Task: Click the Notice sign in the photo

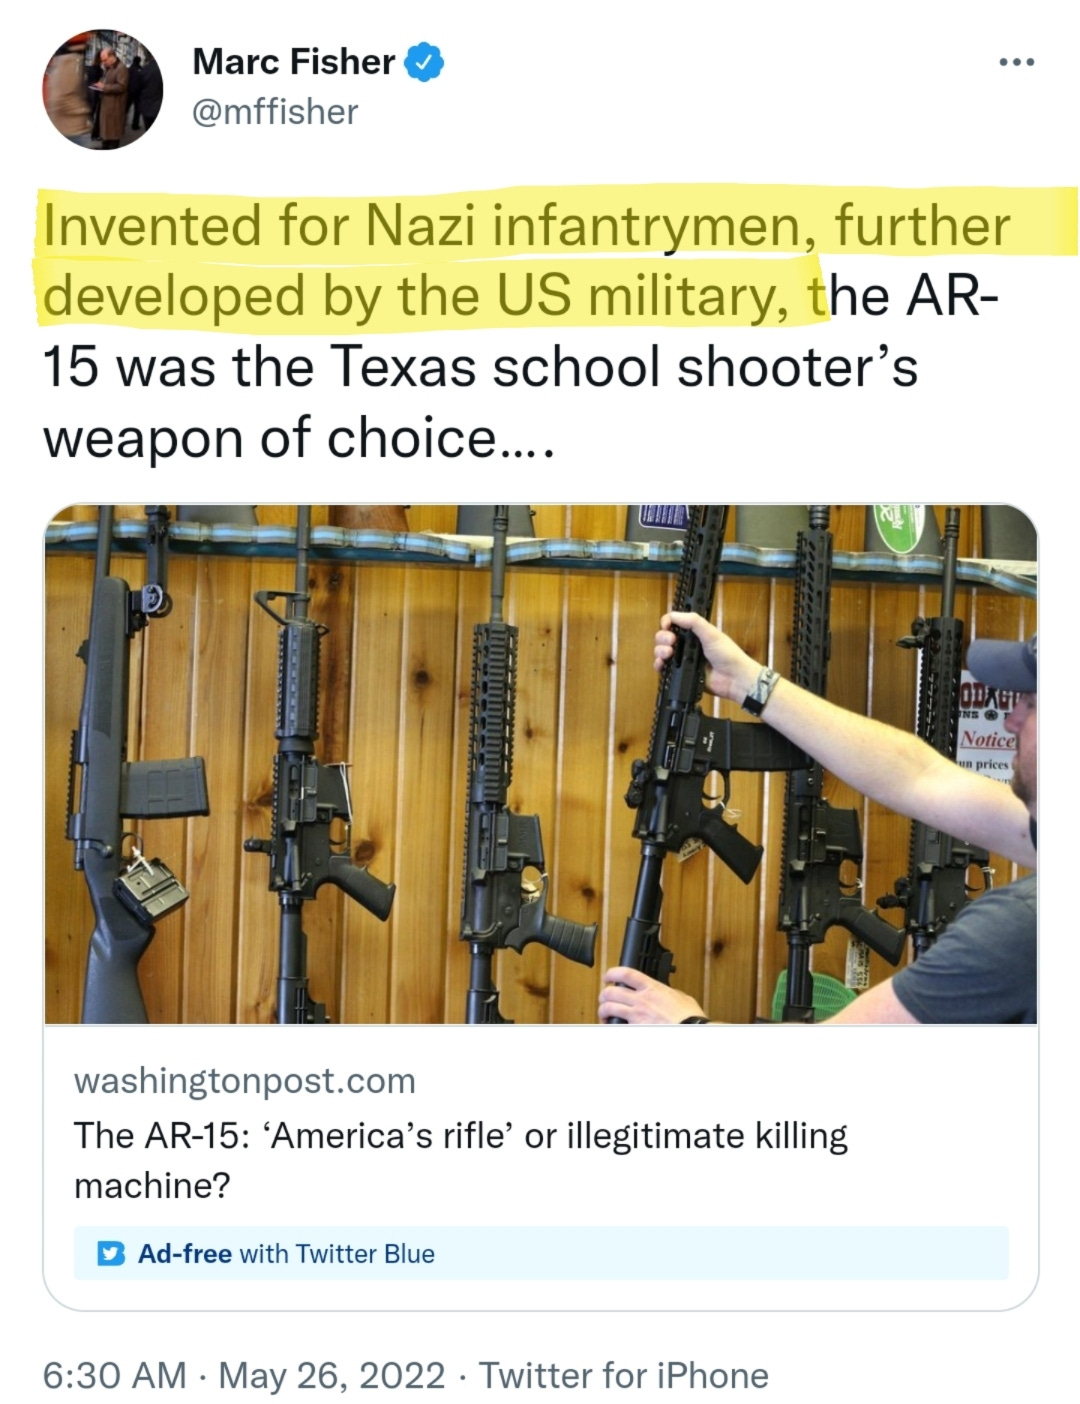Action: tap(988, 739)
